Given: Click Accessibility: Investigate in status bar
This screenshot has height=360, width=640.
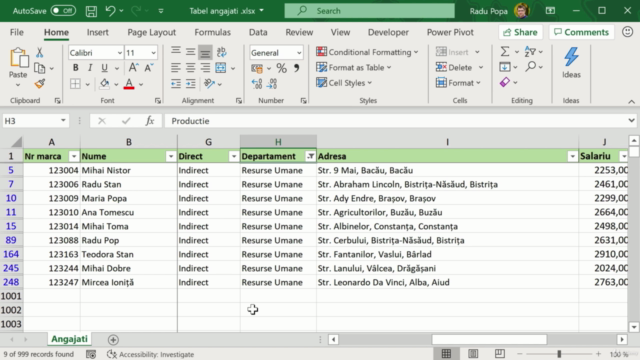Looking at the screenshot, I should 151,354.
